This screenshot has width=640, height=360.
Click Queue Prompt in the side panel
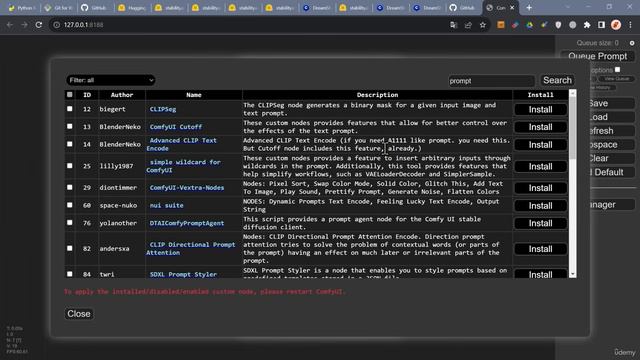[x=597, y=56]
